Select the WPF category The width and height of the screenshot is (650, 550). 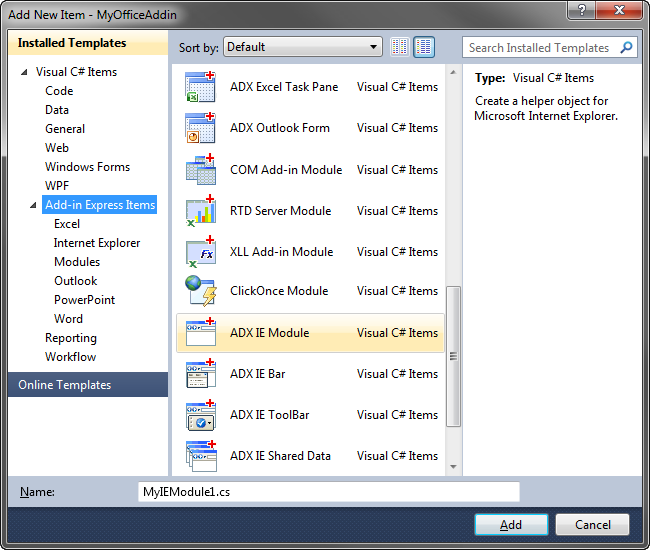(x=57, y=186)
